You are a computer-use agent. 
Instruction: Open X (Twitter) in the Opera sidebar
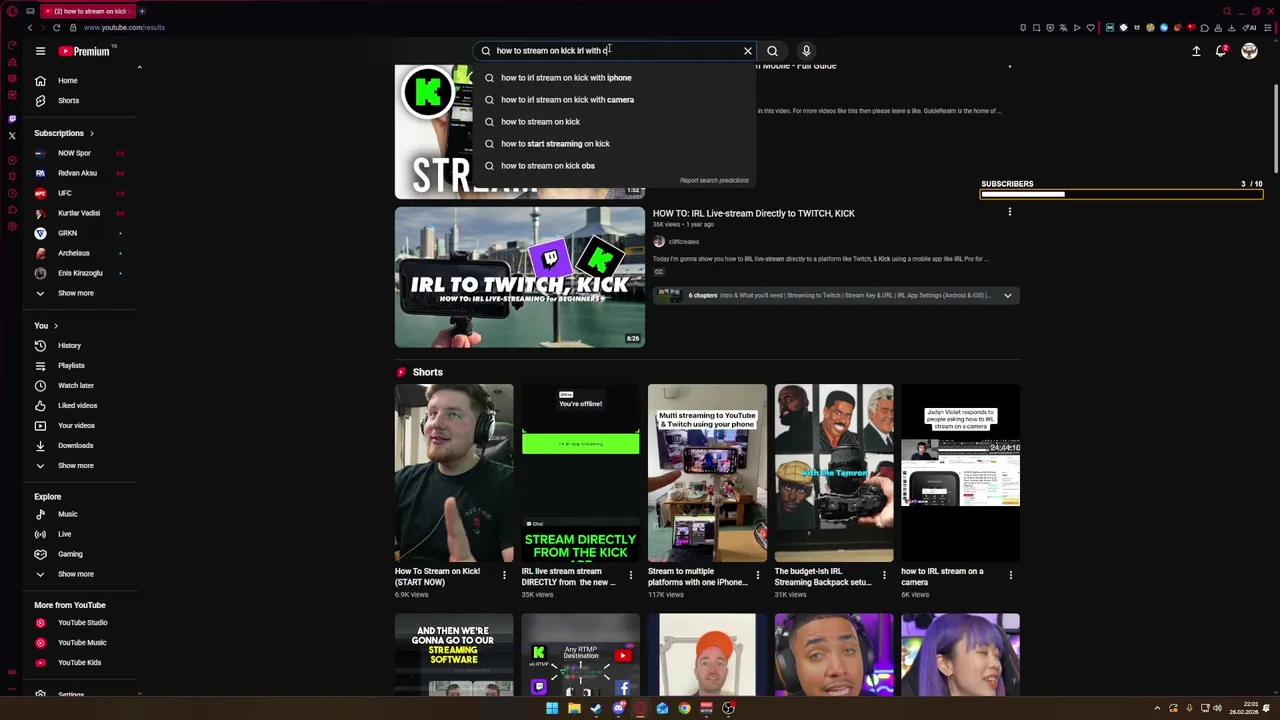coord(12,136)
